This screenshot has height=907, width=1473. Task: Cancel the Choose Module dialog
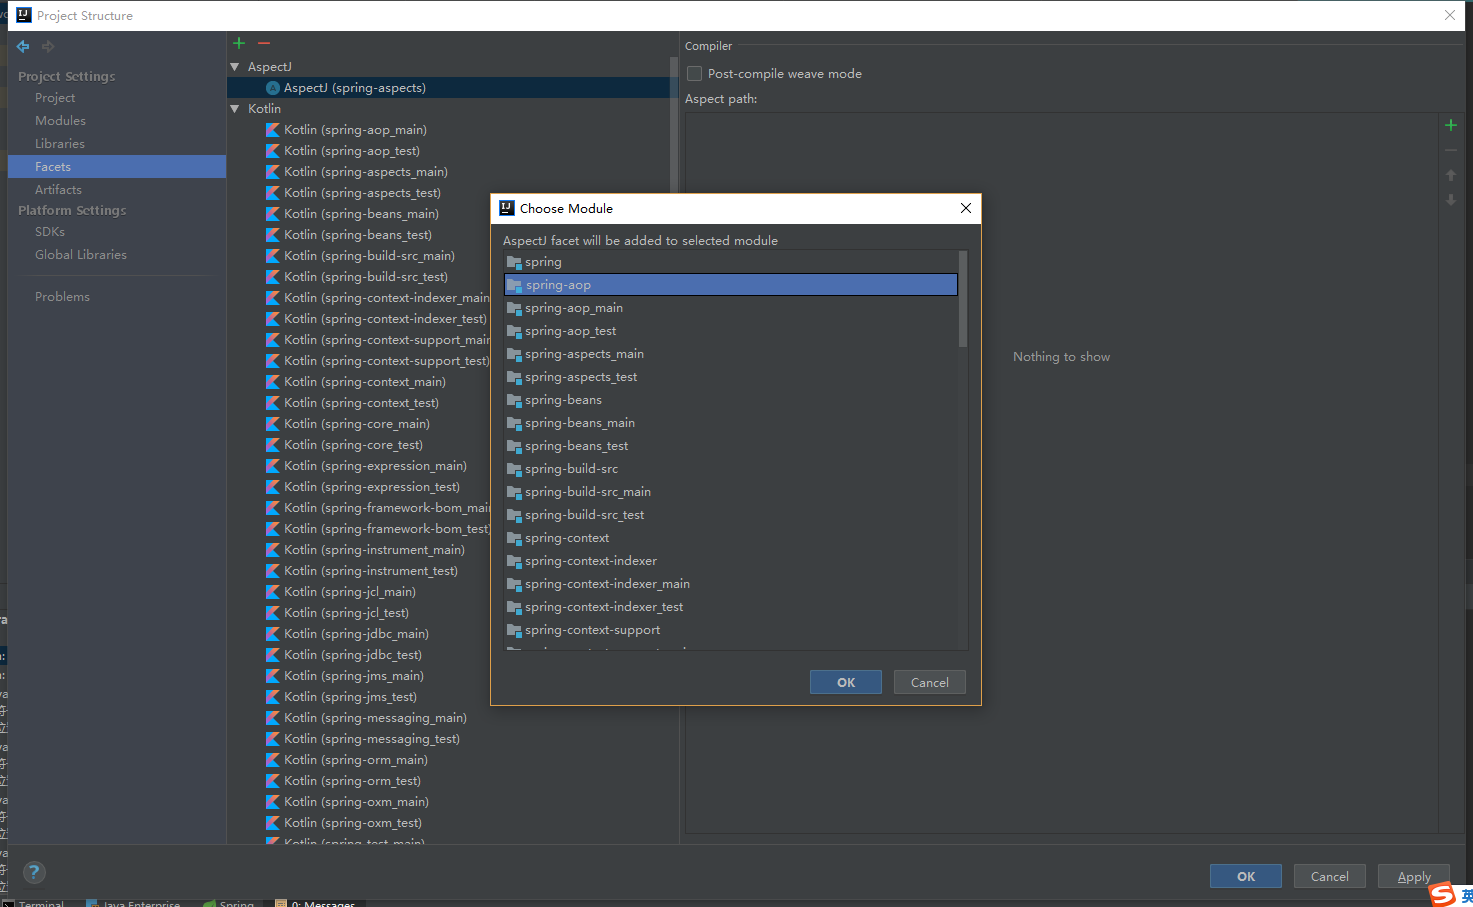pos(930,682)
